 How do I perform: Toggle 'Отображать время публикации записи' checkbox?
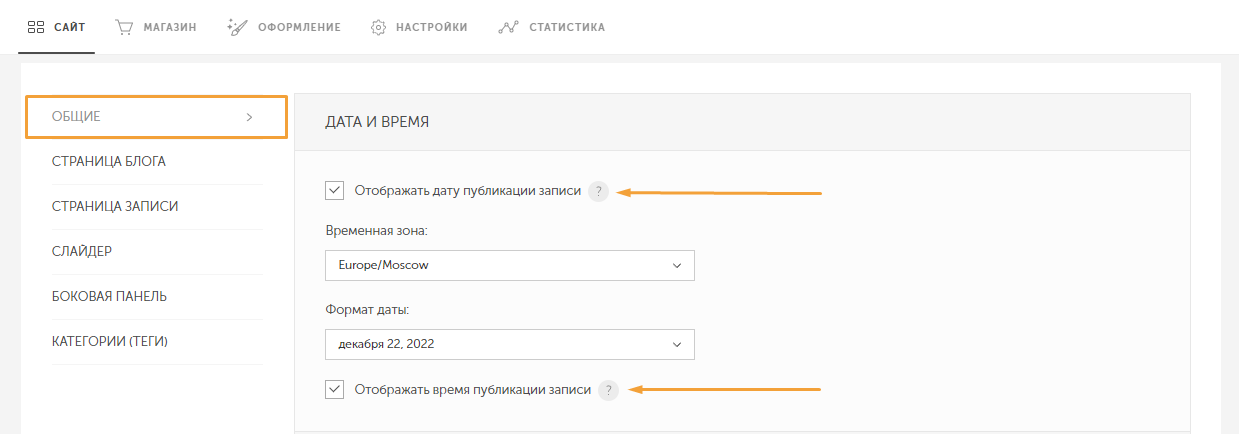(x=335, y=390)
